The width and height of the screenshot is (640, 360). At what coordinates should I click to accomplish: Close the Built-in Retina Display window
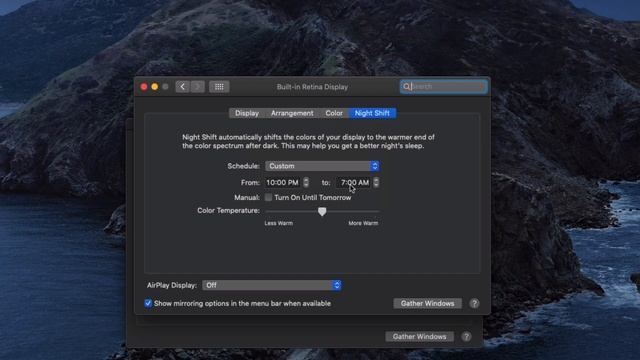(144, 87)
